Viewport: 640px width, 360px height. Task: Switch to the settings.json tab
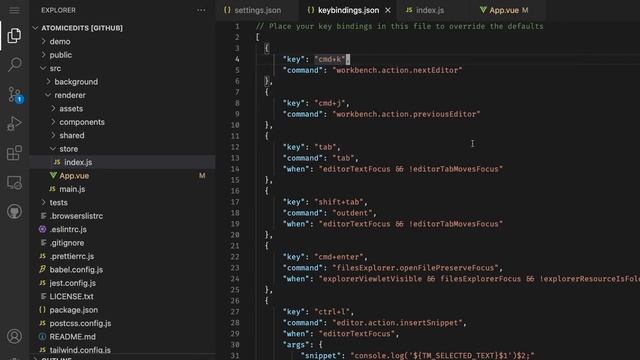click(x=258, y=10)
